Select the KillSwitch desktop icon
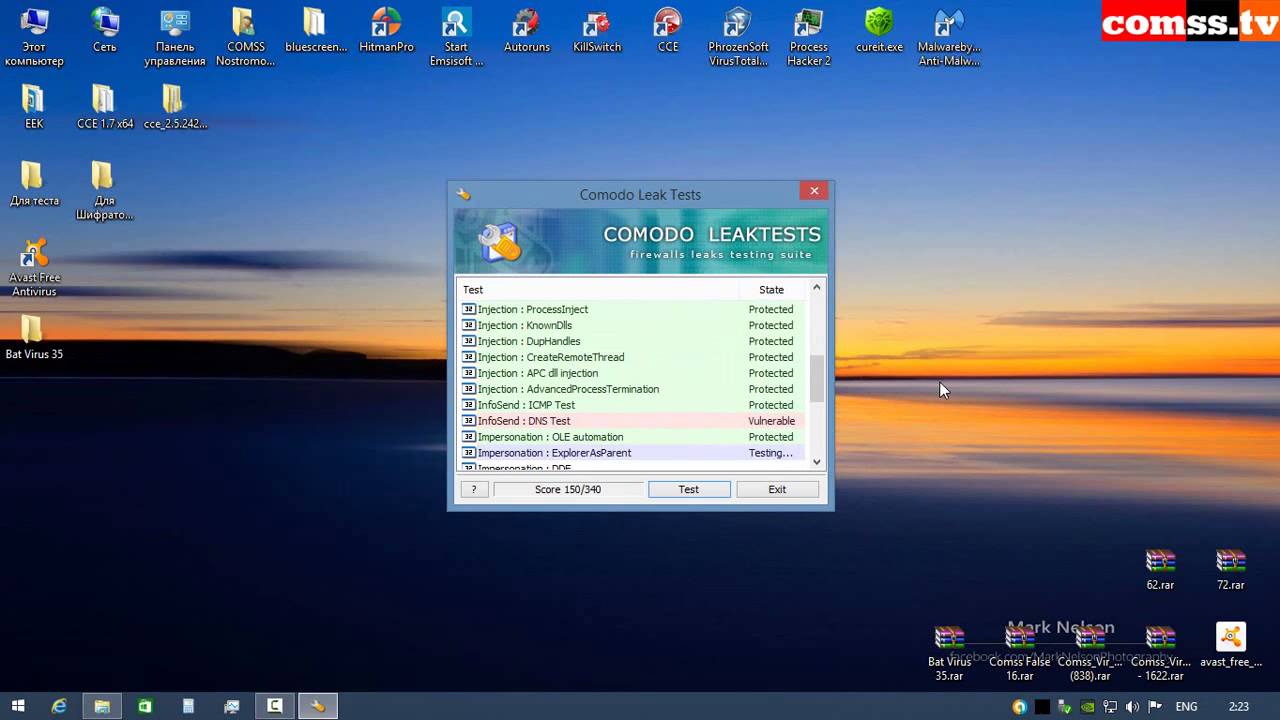1280x720 pixels. [597, 30]
